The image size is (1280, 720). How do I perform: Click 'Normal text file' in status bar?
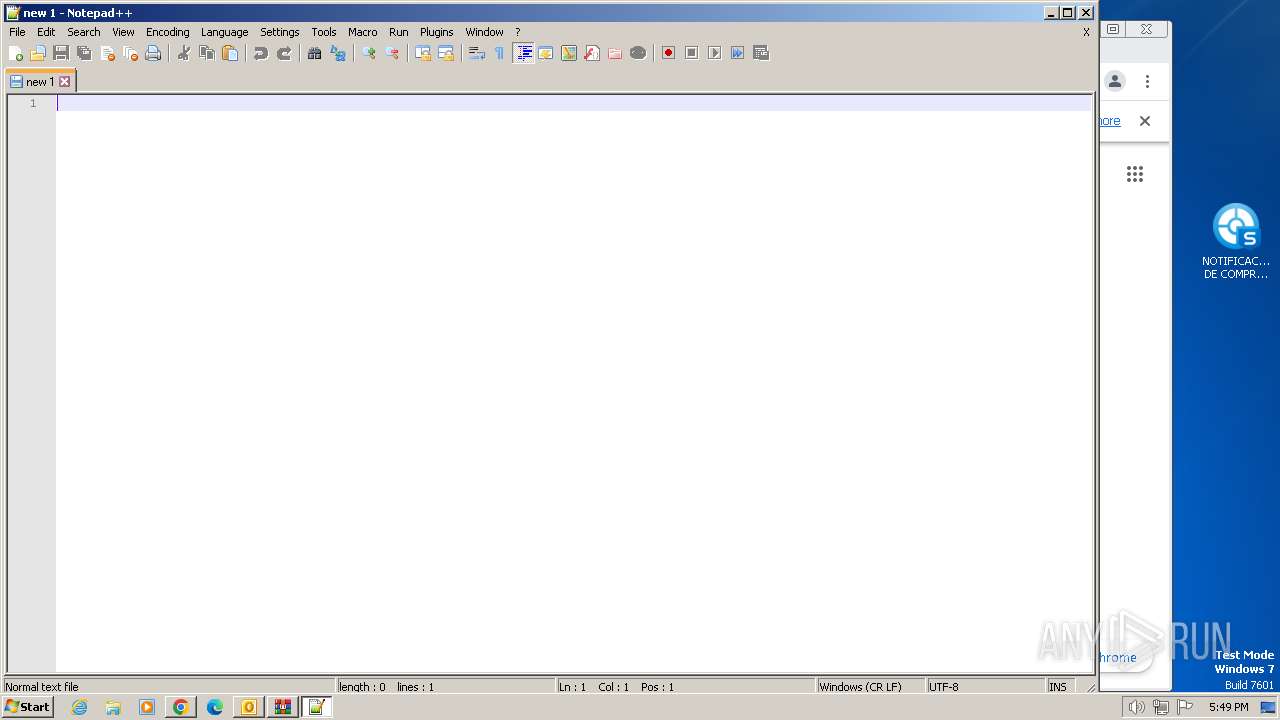click(x=168, y=687)
